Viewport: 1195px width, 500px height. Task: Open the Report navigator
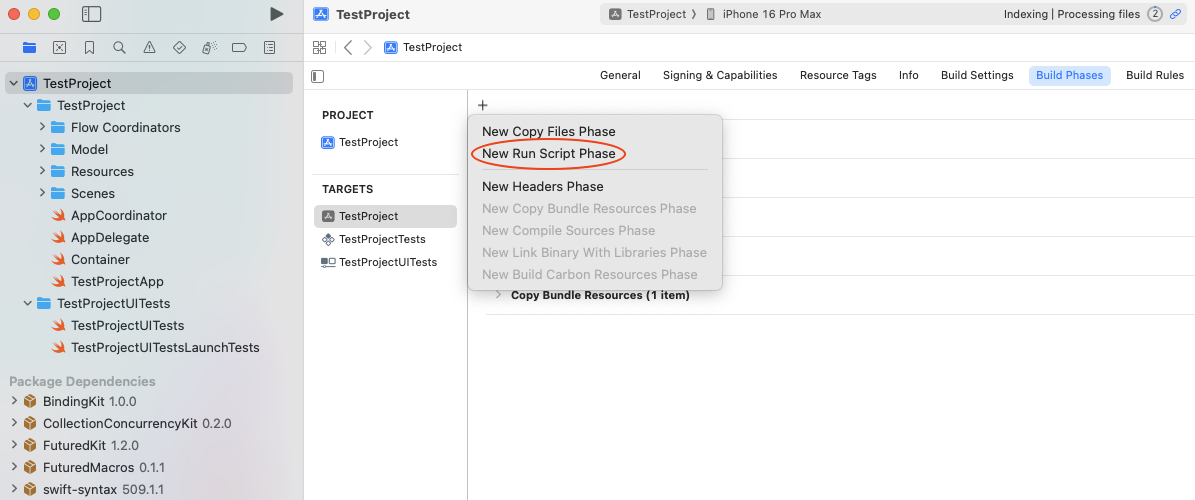point(269,47)
